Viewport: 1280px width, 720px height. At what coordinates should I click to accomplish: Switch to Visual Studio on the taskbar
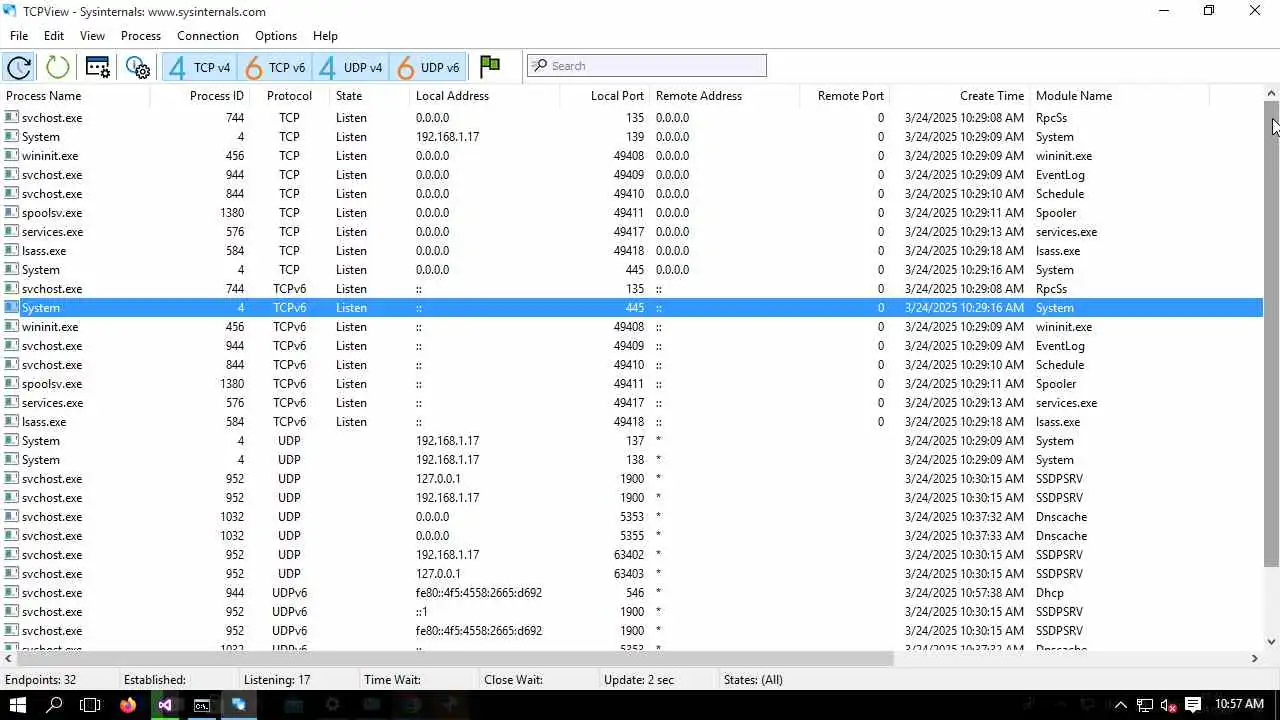point(165,705)
